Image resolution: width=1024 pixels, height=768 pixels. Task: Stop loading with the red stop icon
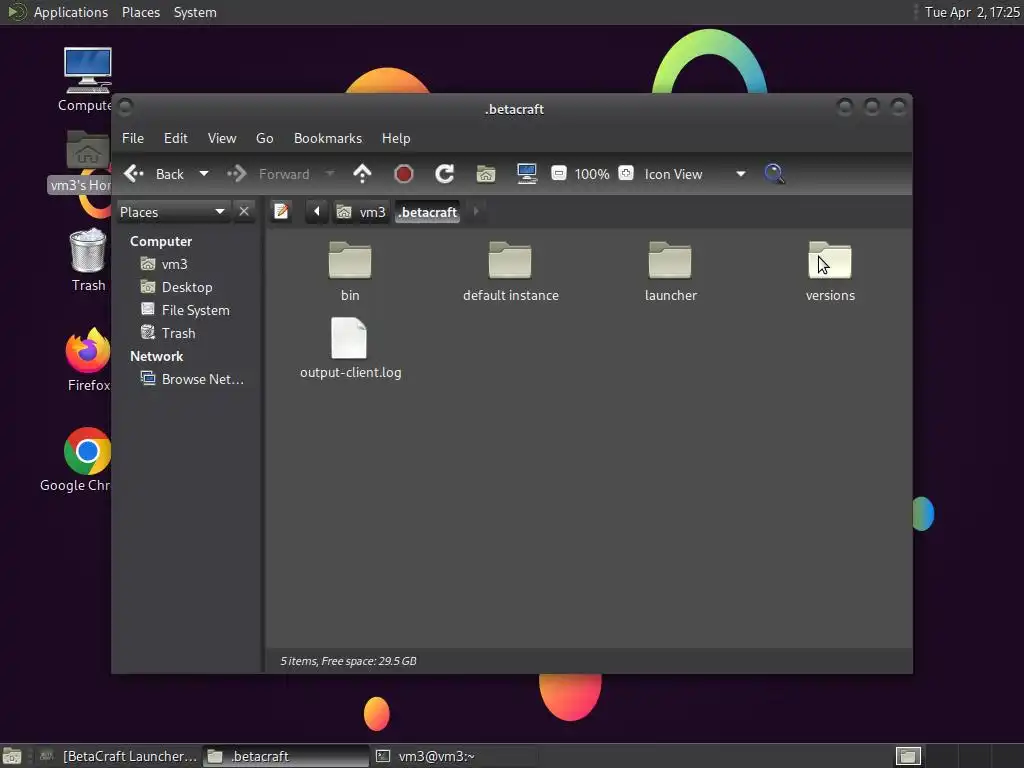(404, 174)
